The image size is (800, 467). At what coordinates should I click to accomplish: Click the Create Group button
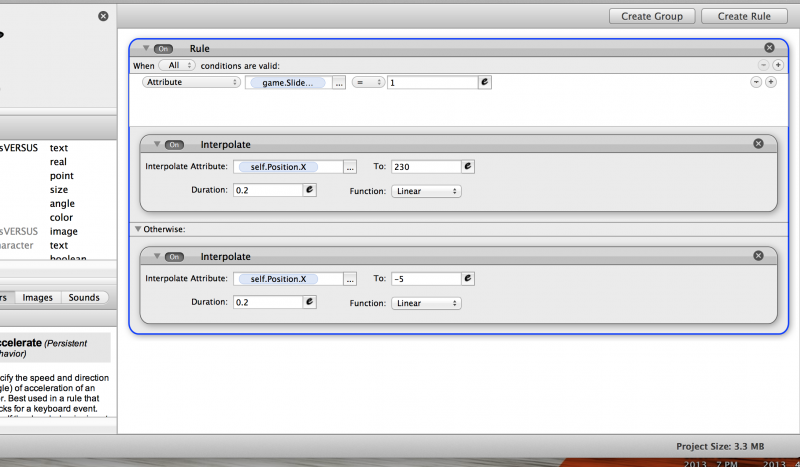[x=652, y=16]
